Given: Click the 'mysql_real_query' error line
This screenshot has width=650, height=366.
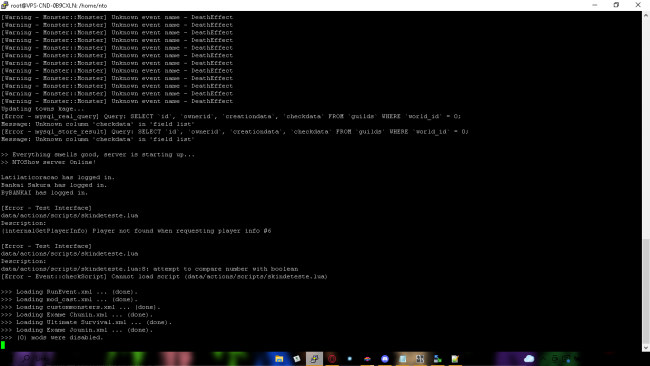Looking at the screenshot, I should click(x=231, y=116).
